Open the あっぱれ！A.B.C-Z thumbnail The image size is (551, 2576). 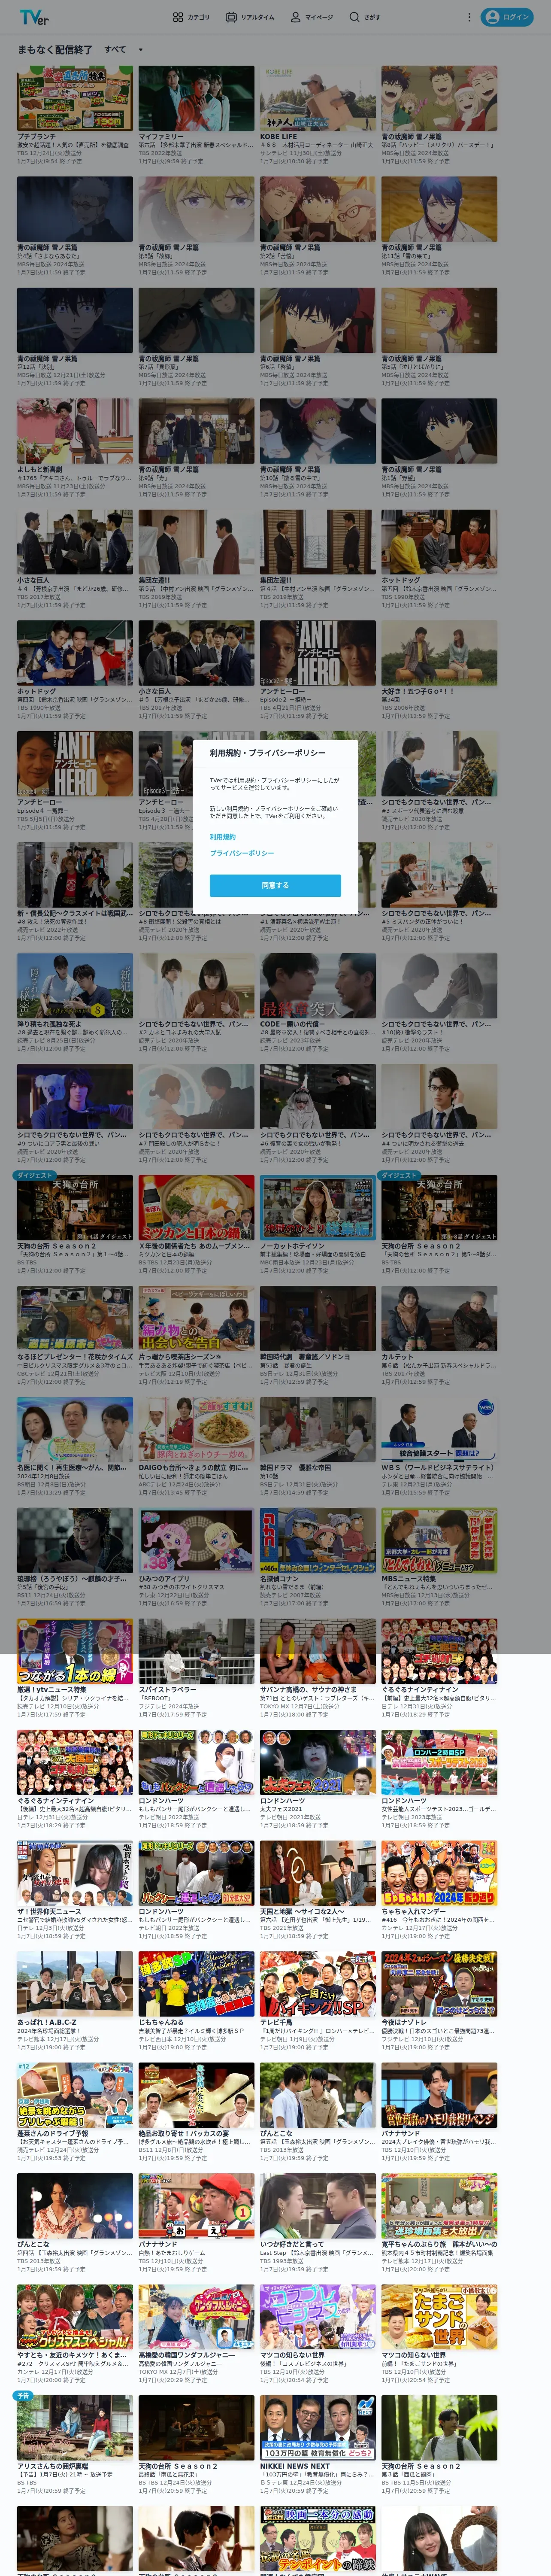click(75, 1985)
